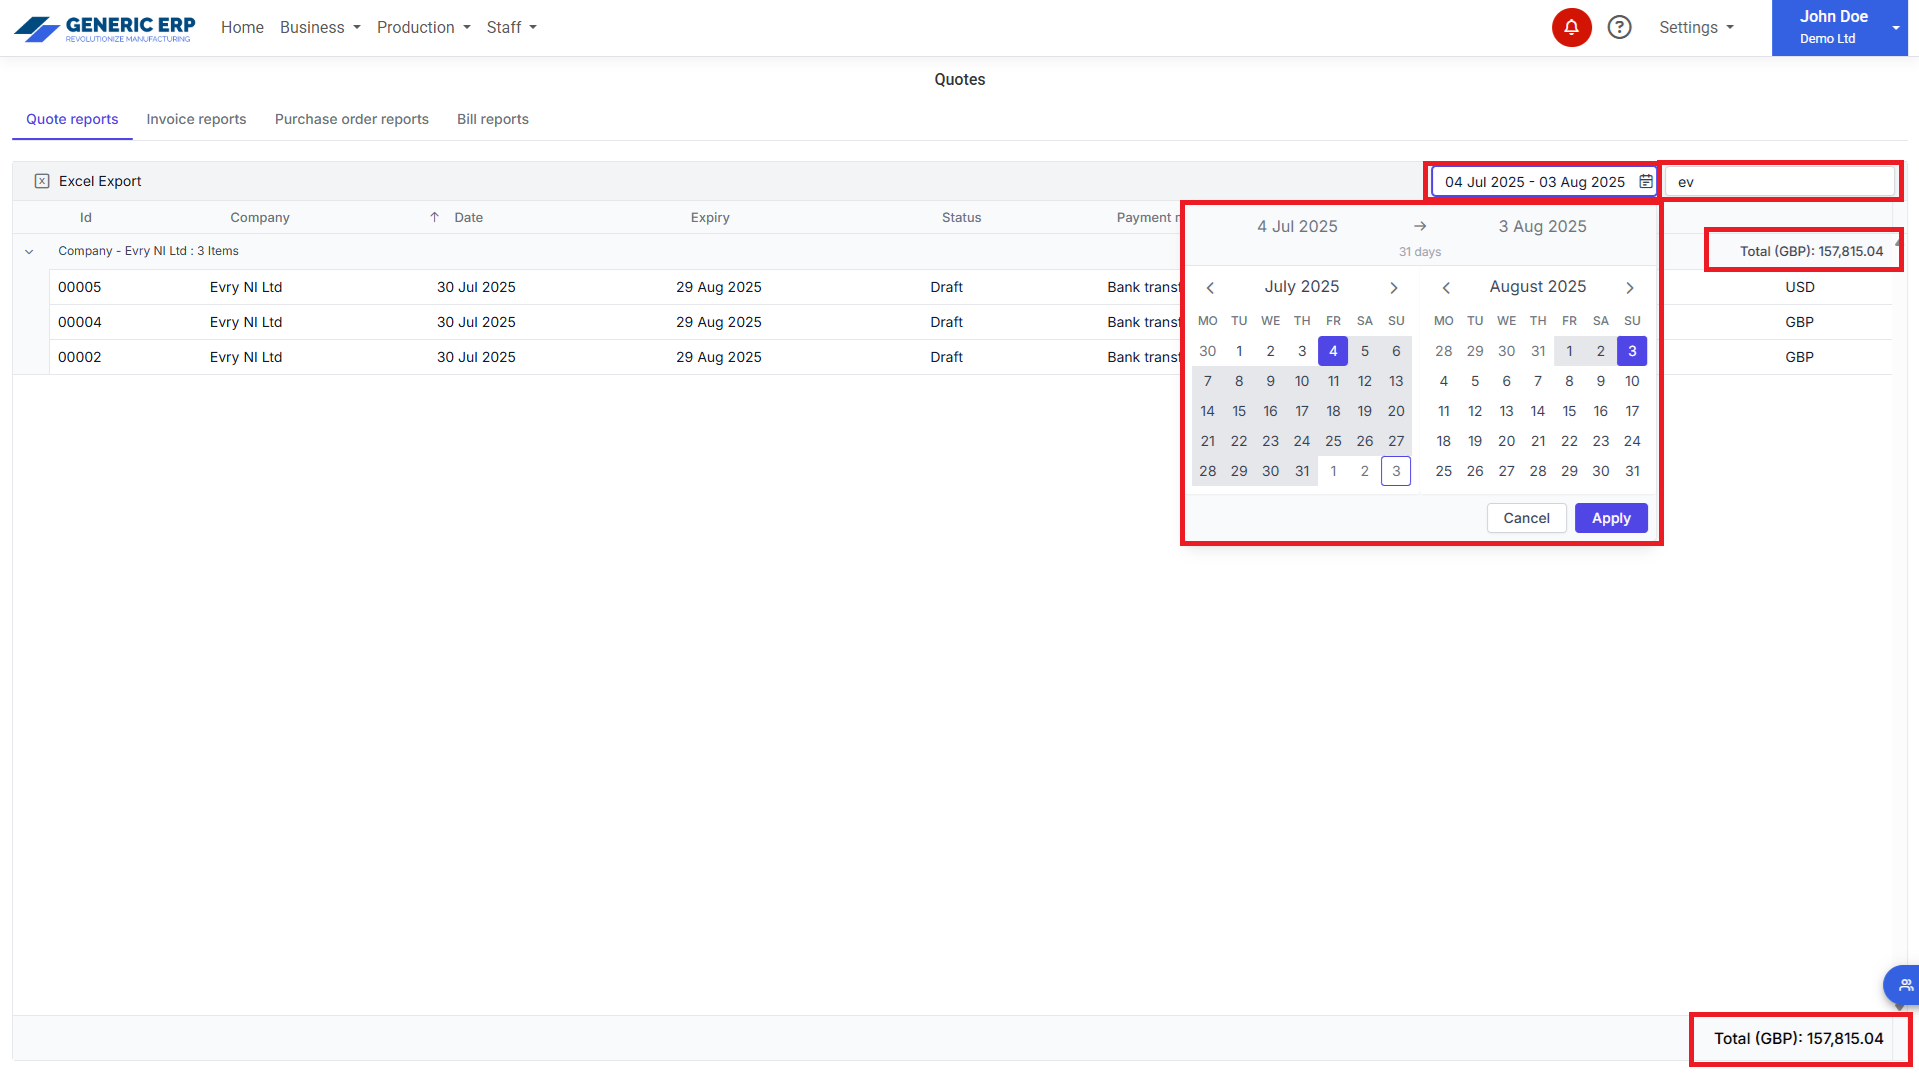Select July 15 in the calendar
This screenshot has width=1919, height=1076.
tap(1239, 411)
